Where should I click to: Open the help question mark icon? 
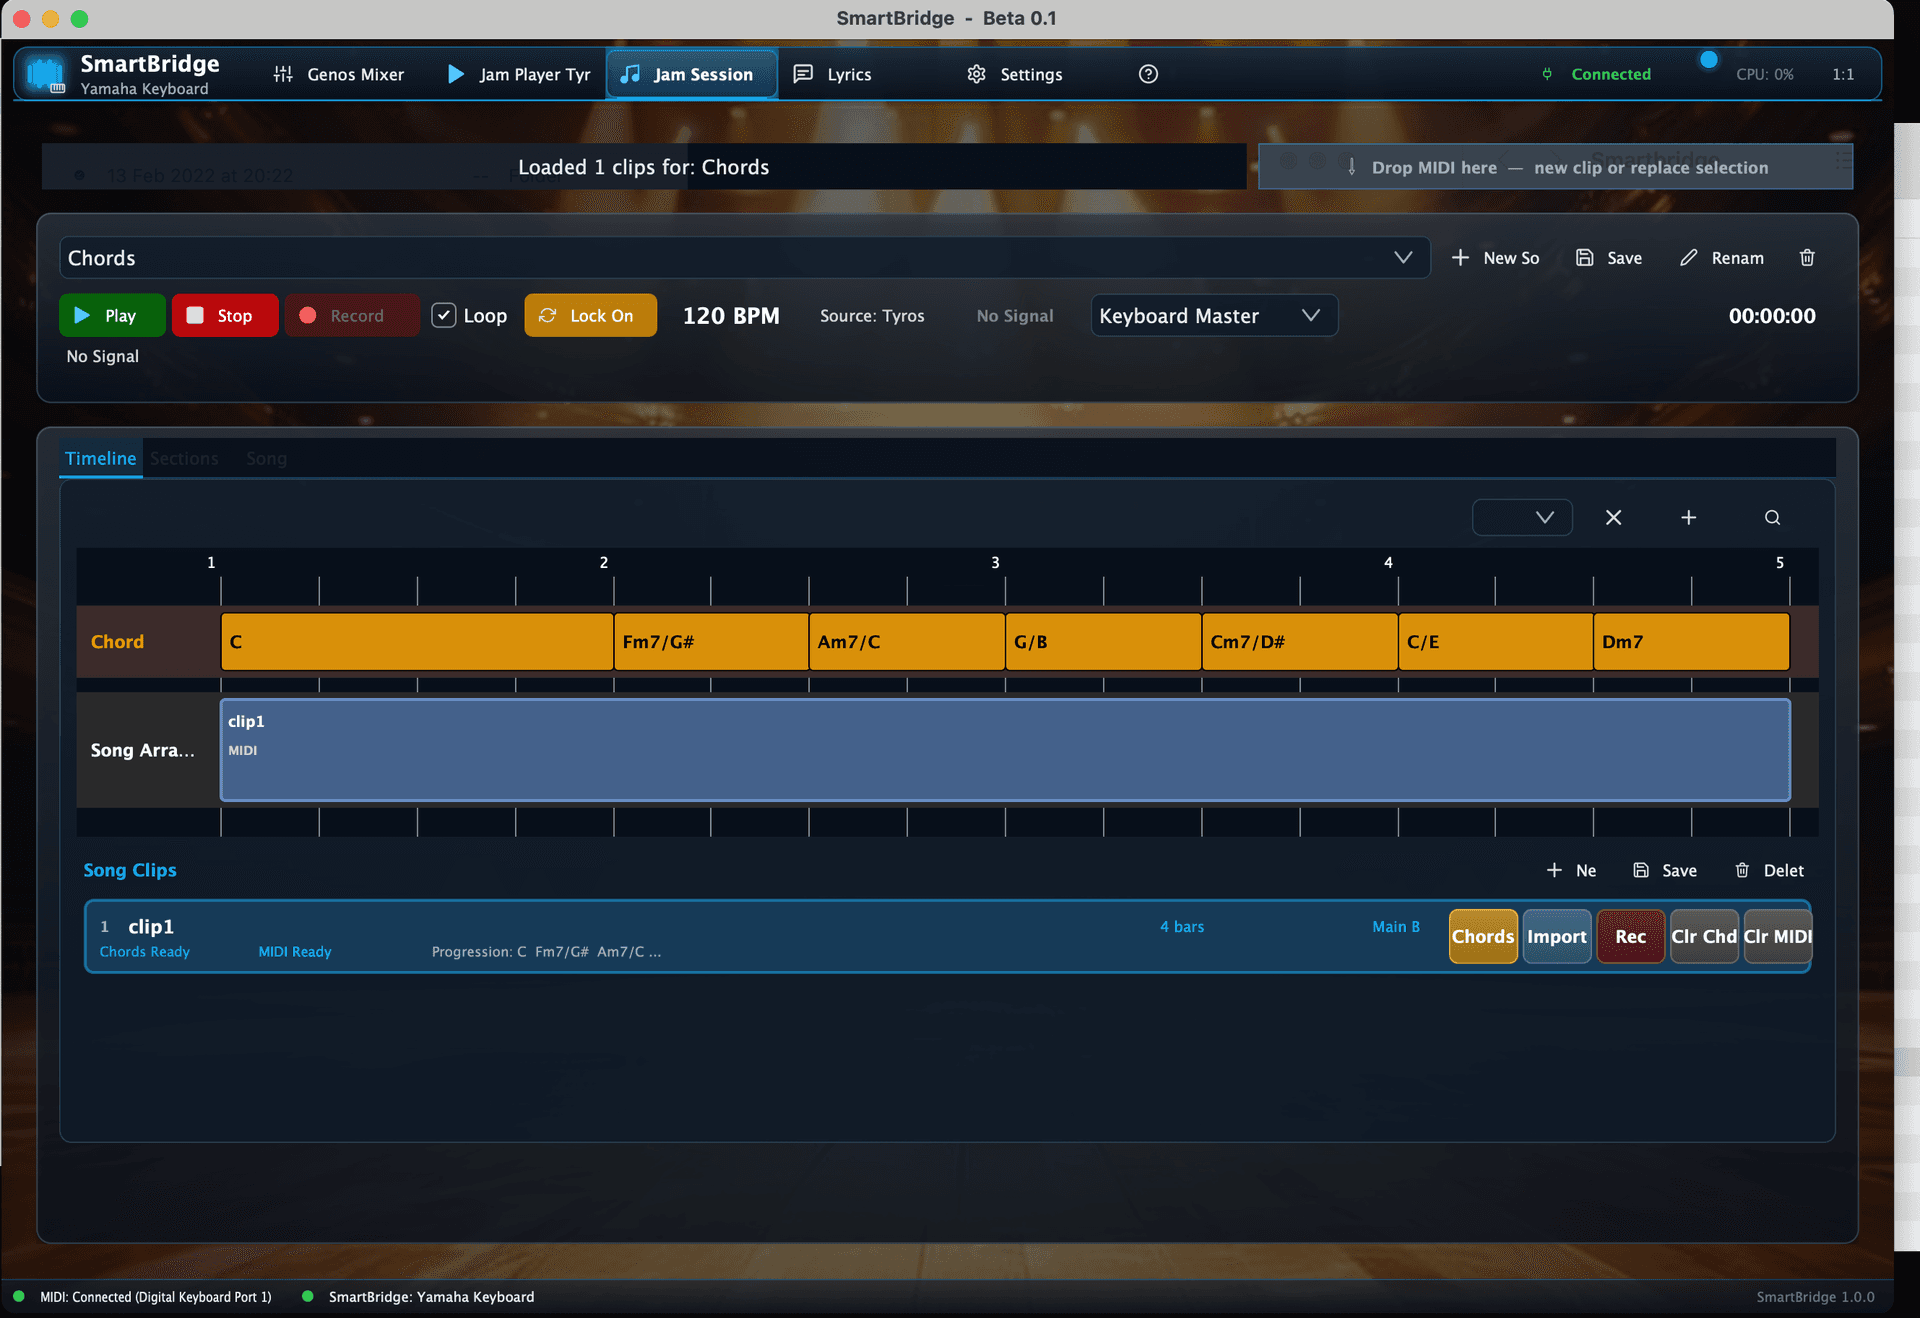pos(1148,74)
